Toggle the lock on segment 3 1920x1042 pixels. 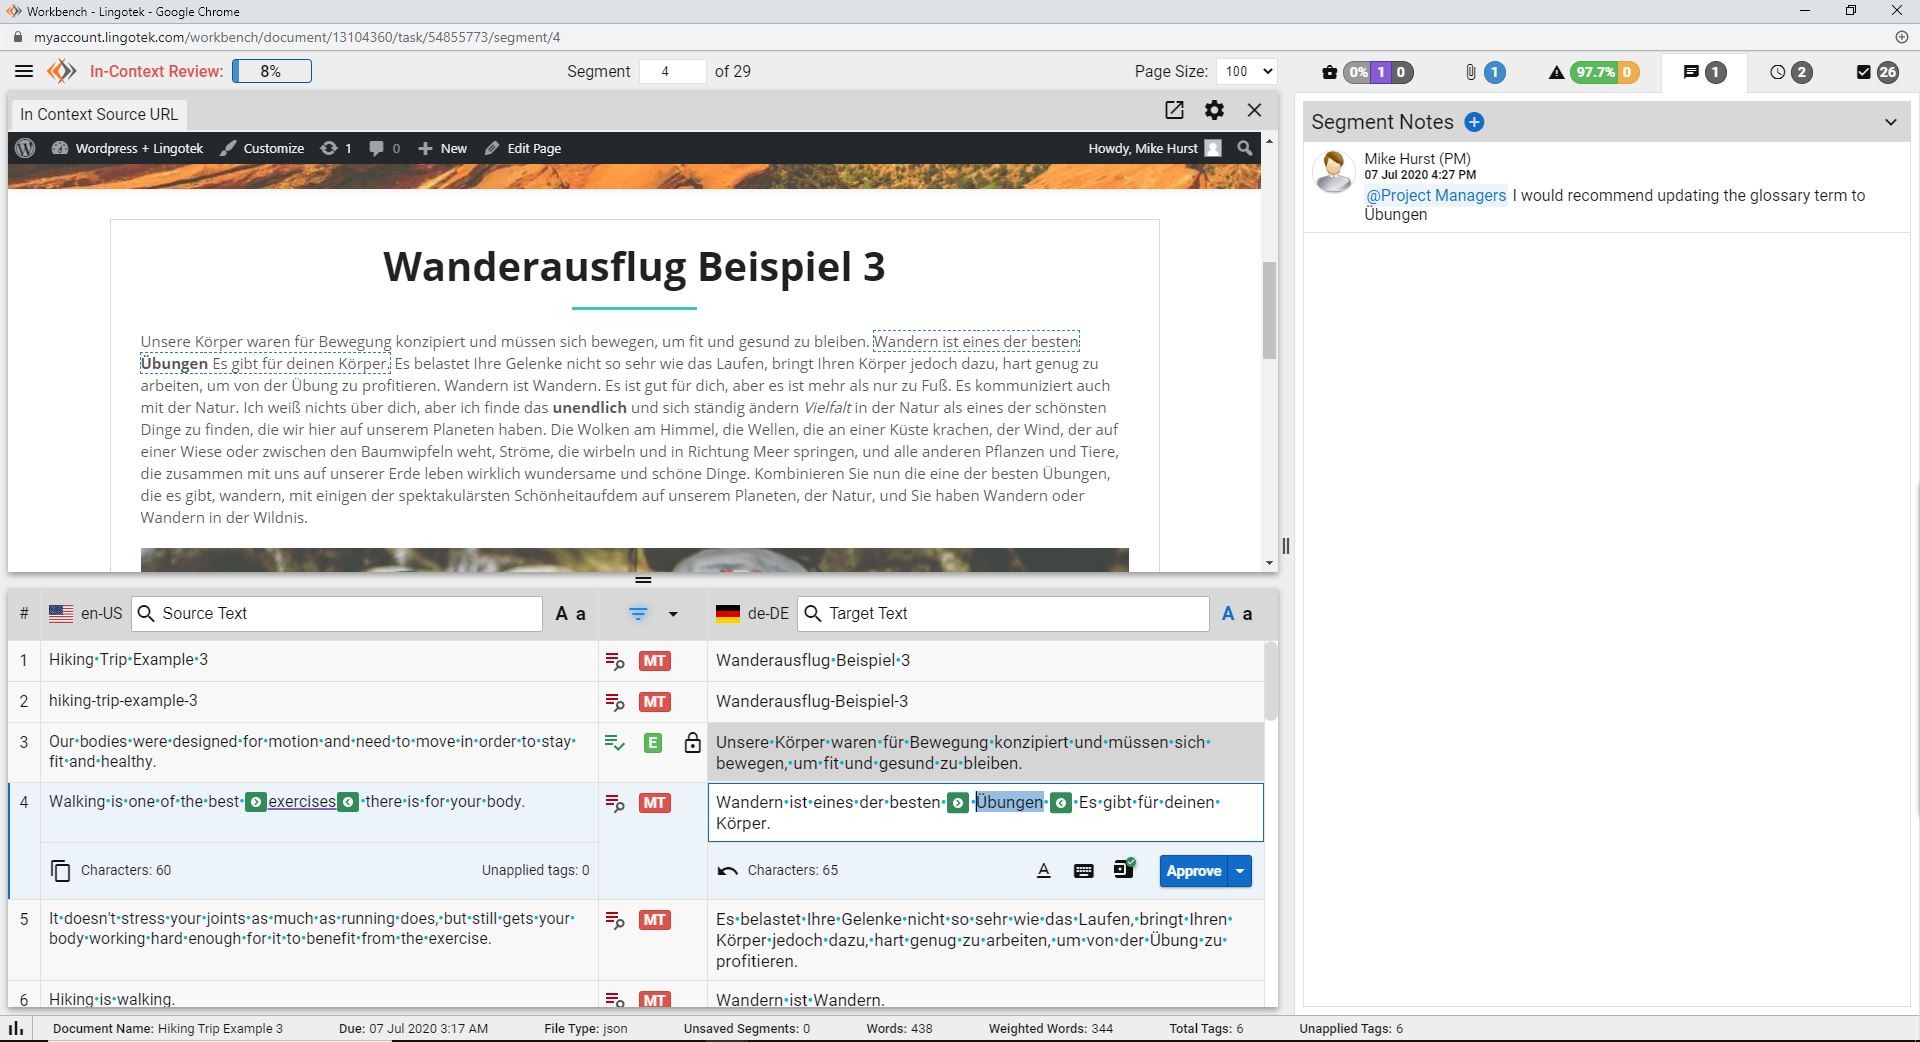point(692,743)
